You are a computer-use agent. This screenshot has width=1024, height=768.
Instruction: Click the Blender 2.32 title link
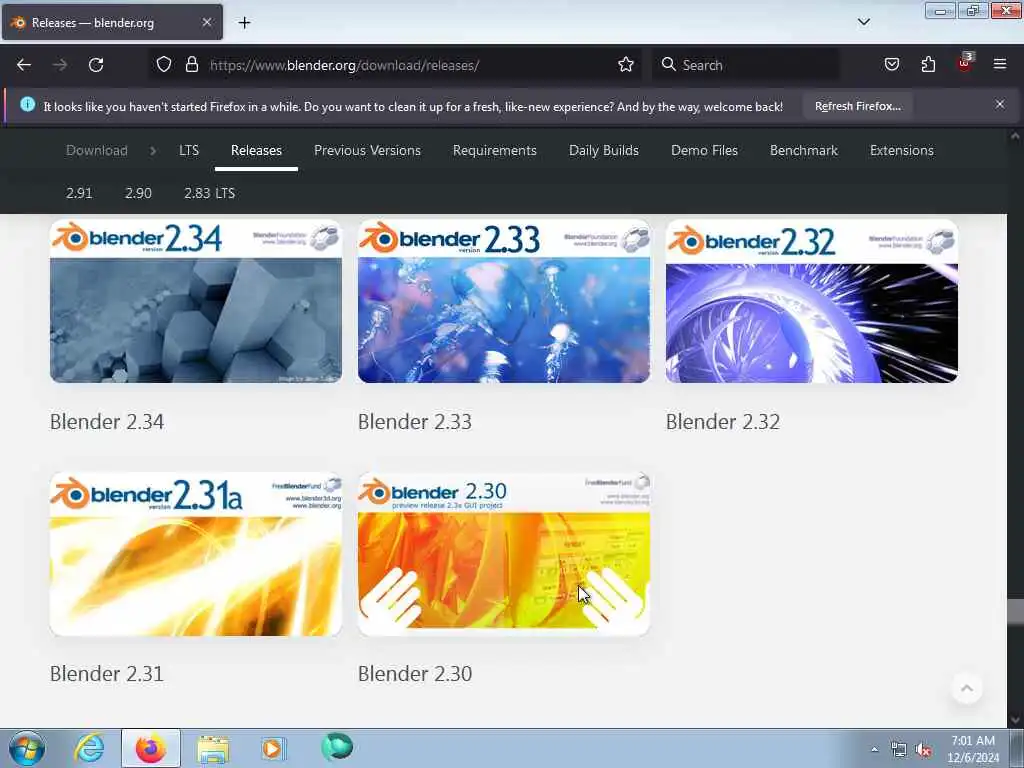click(x=723, y=422)
